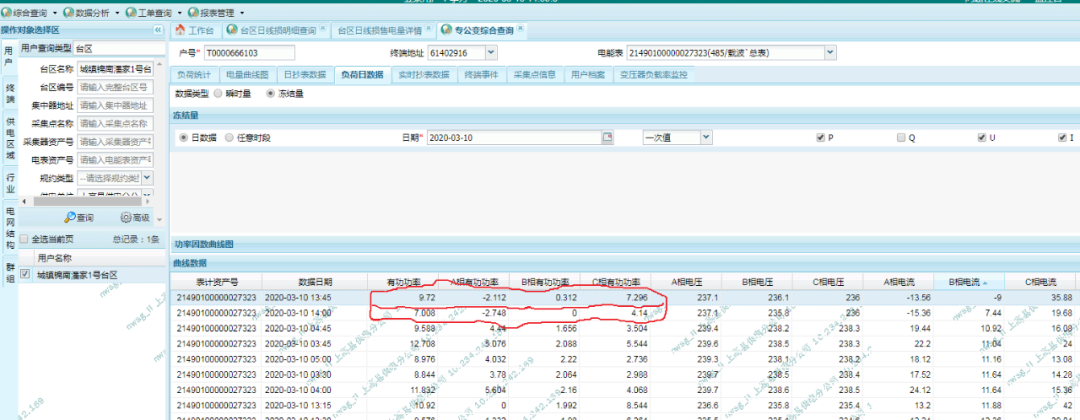1080x420 pixels.
Task: Collapse the 操作对象选择区 panel with double-arrow icon
Action: pos(158,30)
